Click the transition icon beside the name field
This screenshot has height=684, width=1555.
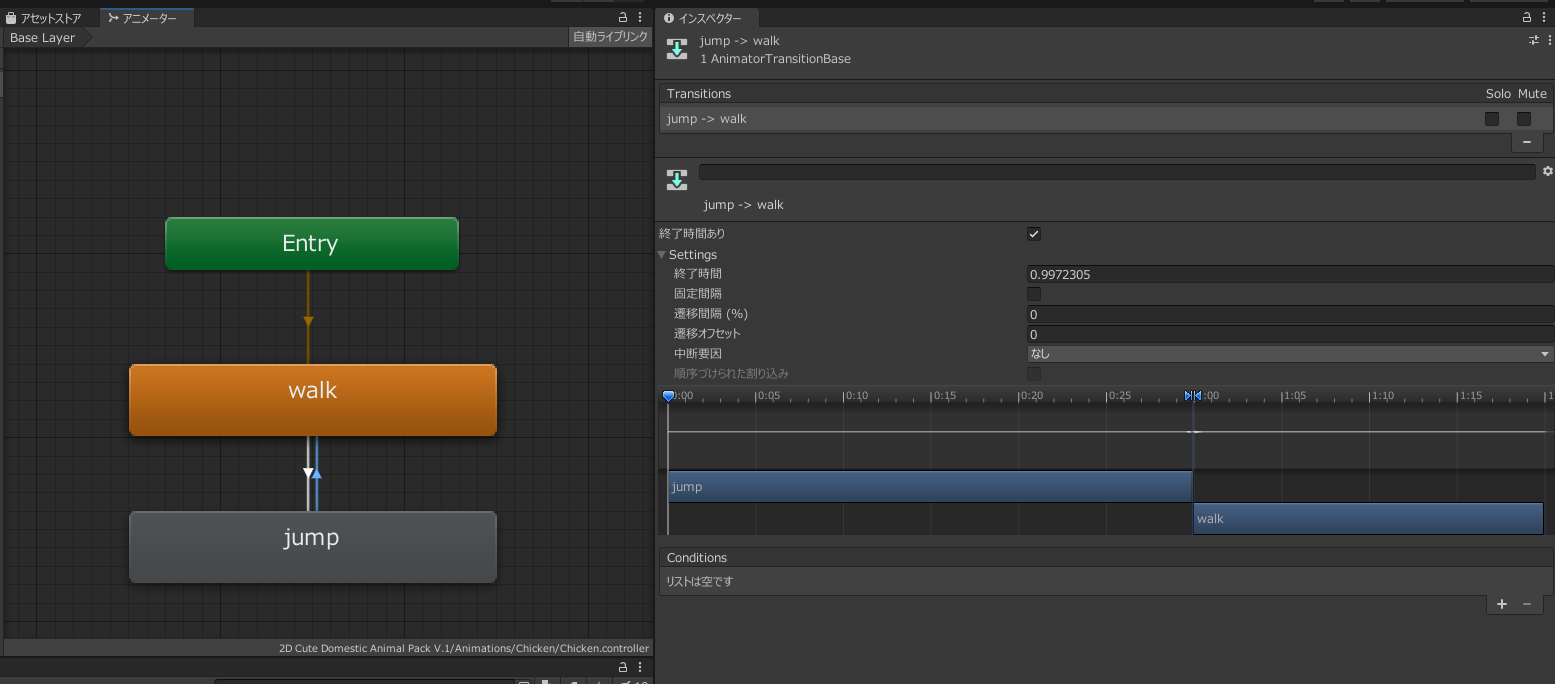(x=677, y=180)
